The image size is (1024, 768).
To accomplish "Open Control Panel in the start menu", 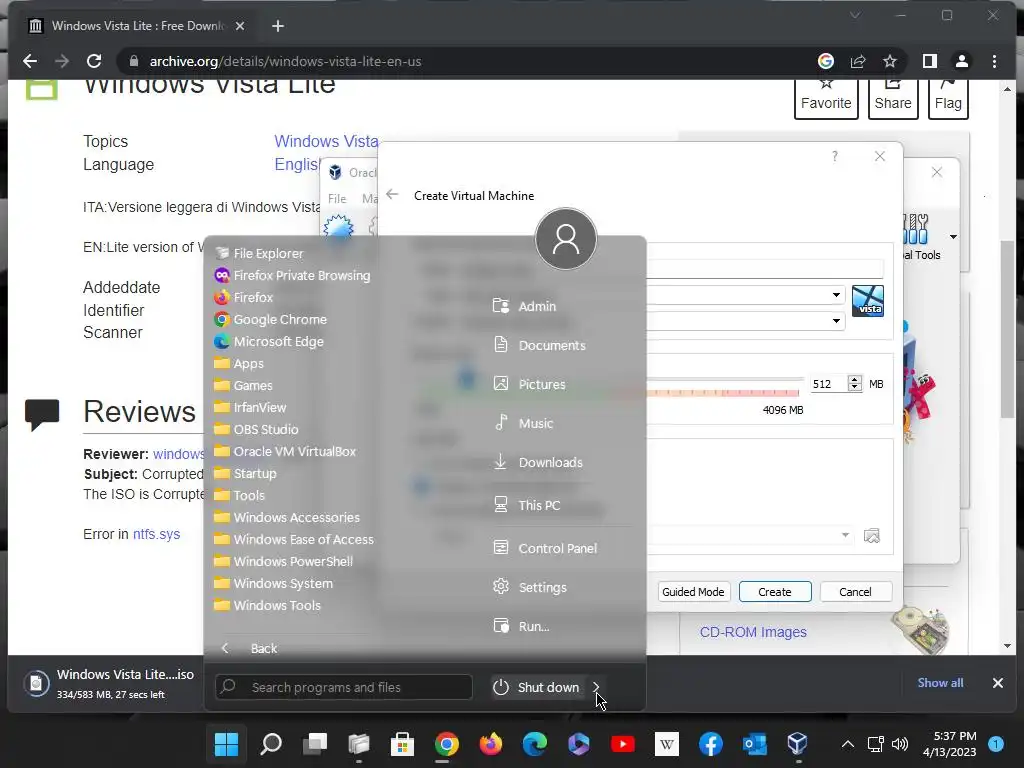I will tap(545, 549).
